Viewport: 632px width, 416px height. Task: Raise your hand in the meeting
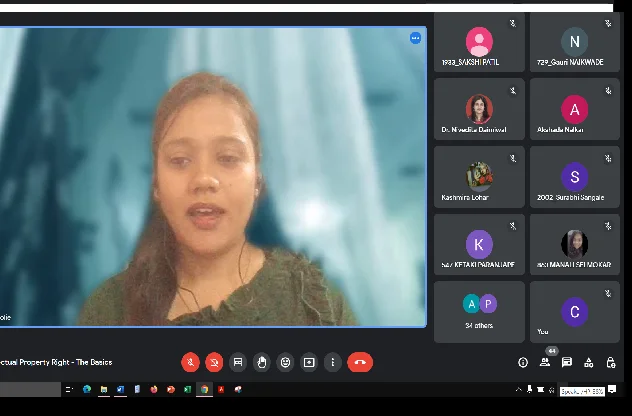click(x=262, y=362)
